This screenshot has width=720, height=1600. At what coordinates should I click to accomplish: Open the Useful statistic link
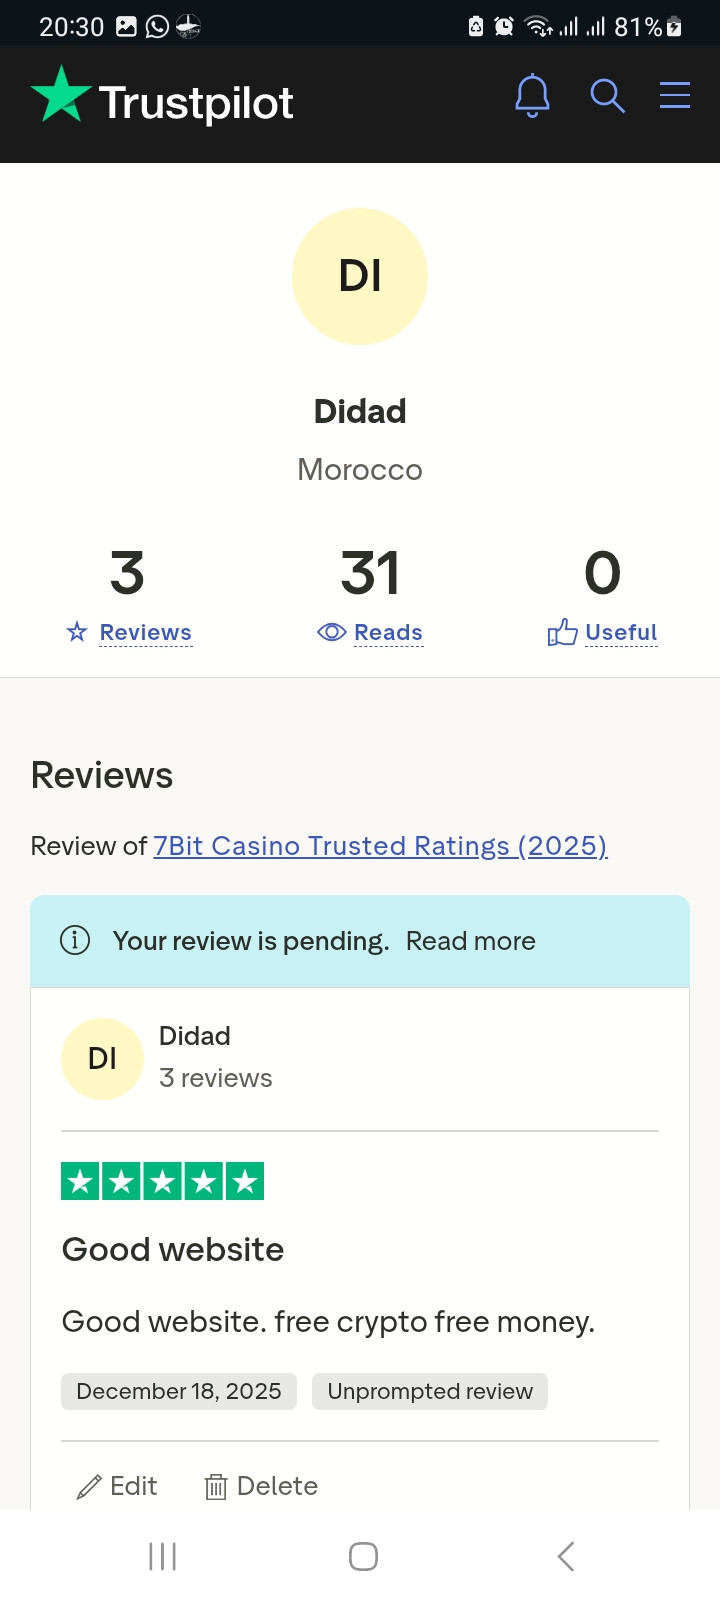[621, 633]
